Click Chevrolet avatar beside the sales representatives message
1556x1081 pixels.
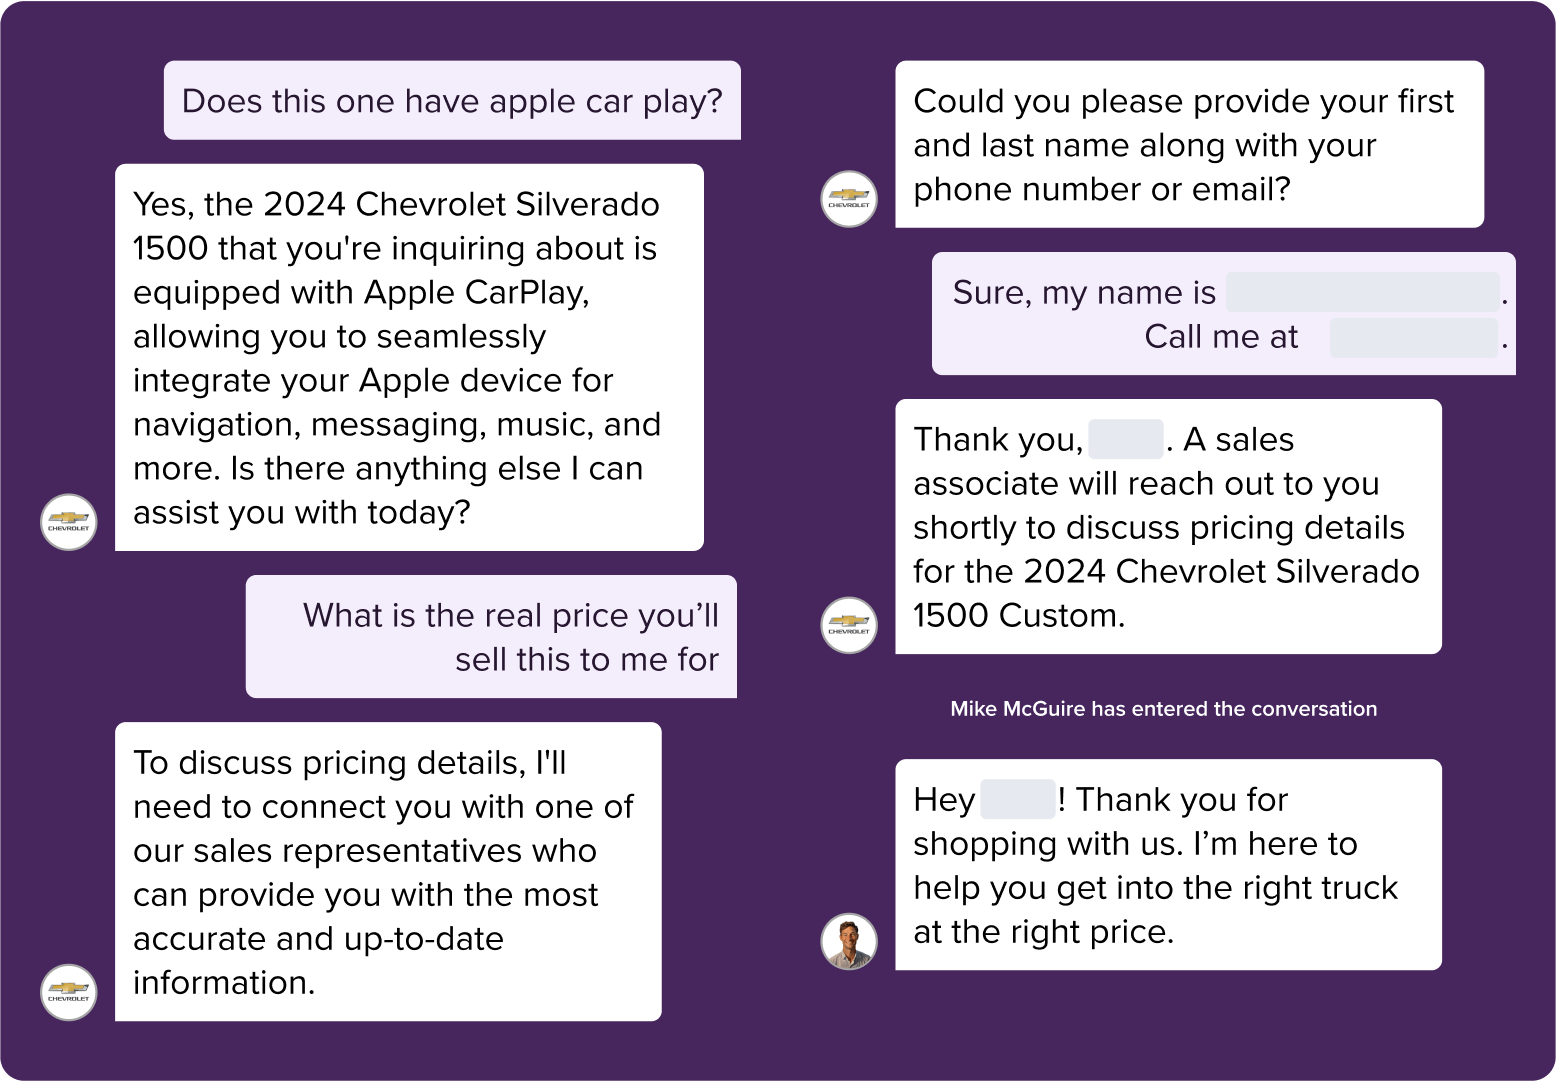tap(69, 992)
